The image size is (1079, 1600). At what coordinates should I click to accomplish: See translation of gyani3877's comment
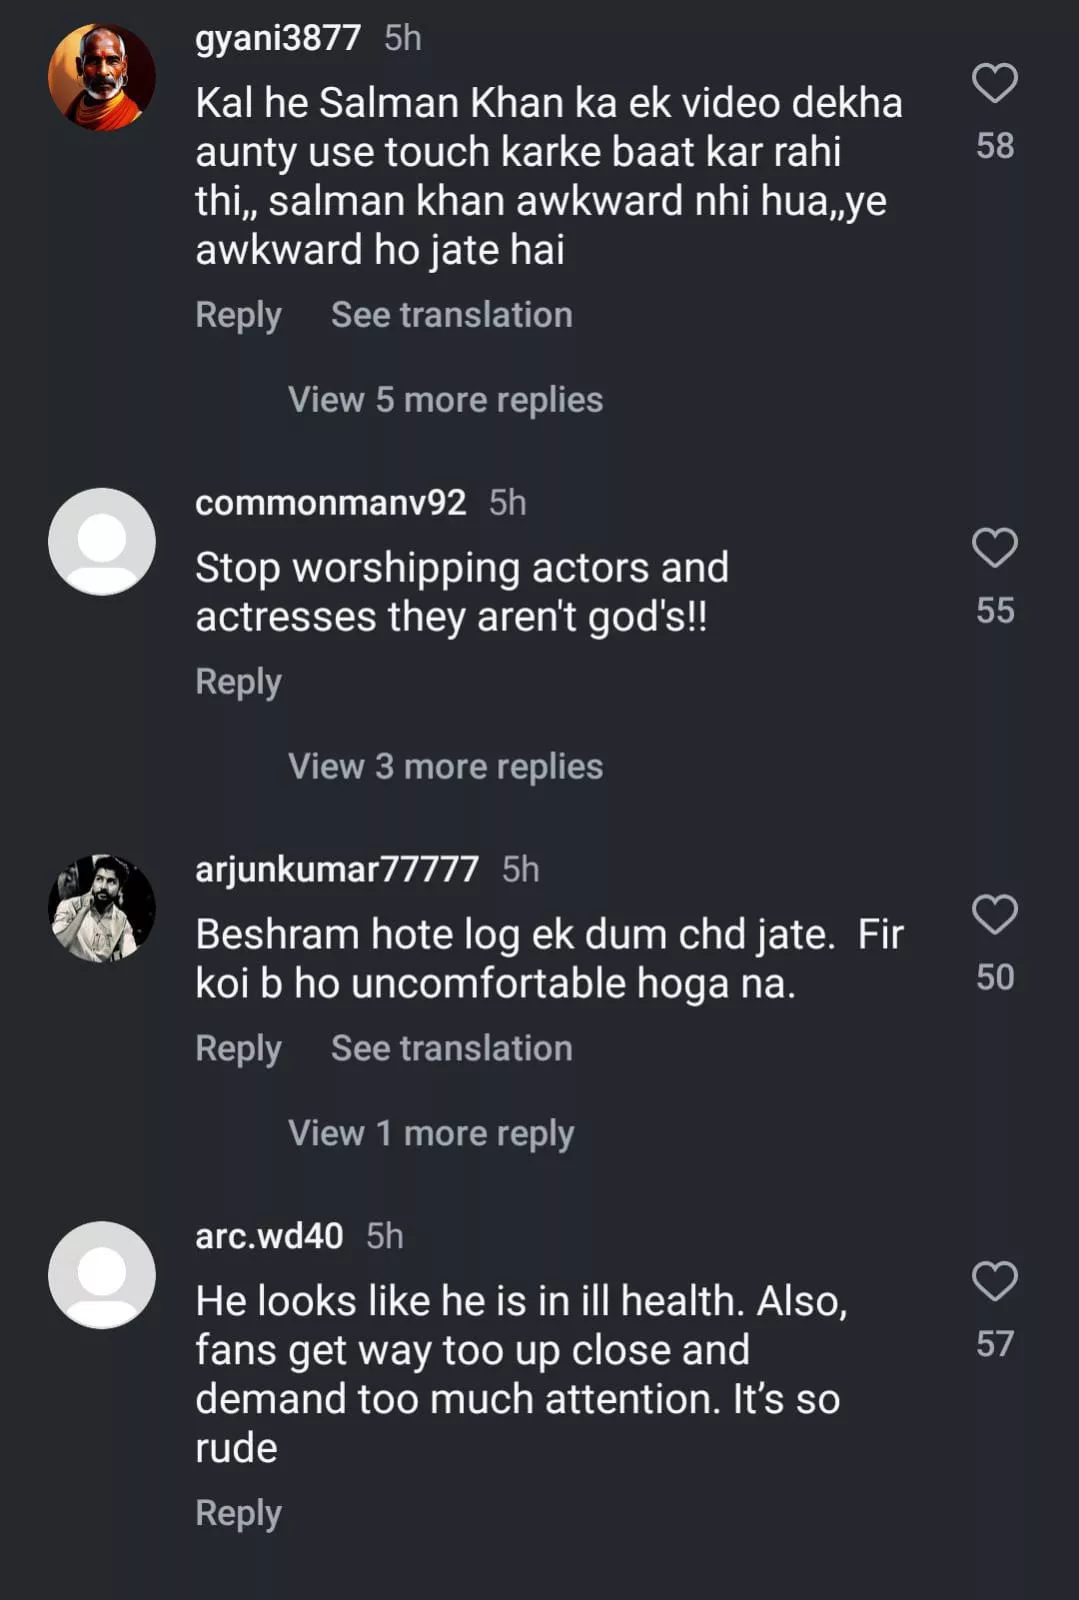click(x=451, y=315)
